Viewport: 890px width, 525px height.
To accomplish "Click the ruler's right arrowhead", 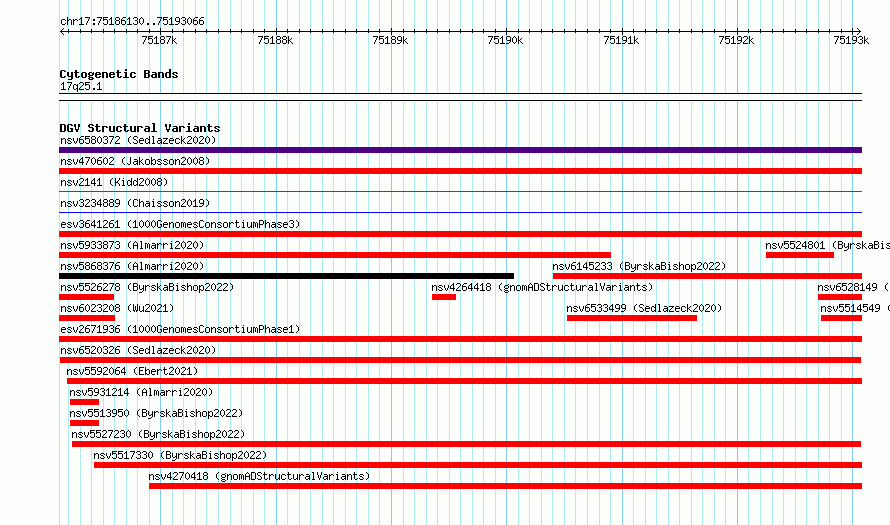I will click(x=858, y=32).
